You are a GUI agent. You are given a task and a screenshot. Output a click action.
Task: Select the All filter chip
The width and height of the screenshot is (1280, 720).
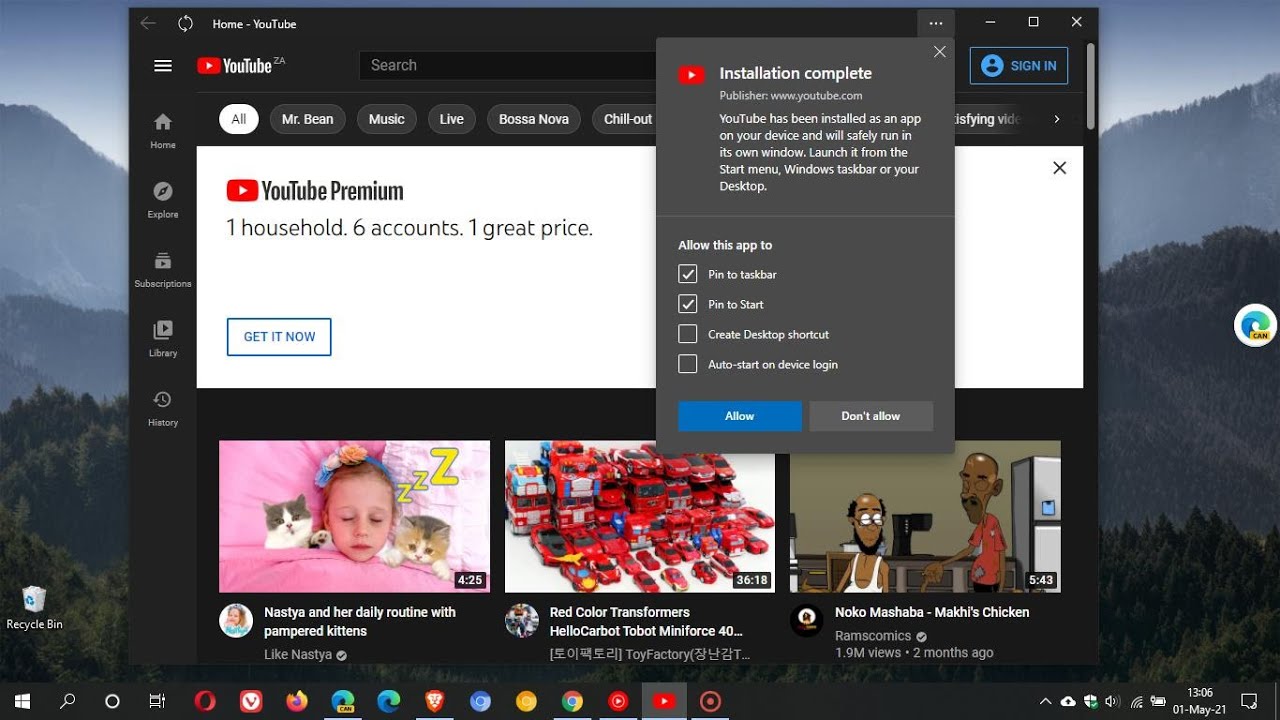(238, 119)
